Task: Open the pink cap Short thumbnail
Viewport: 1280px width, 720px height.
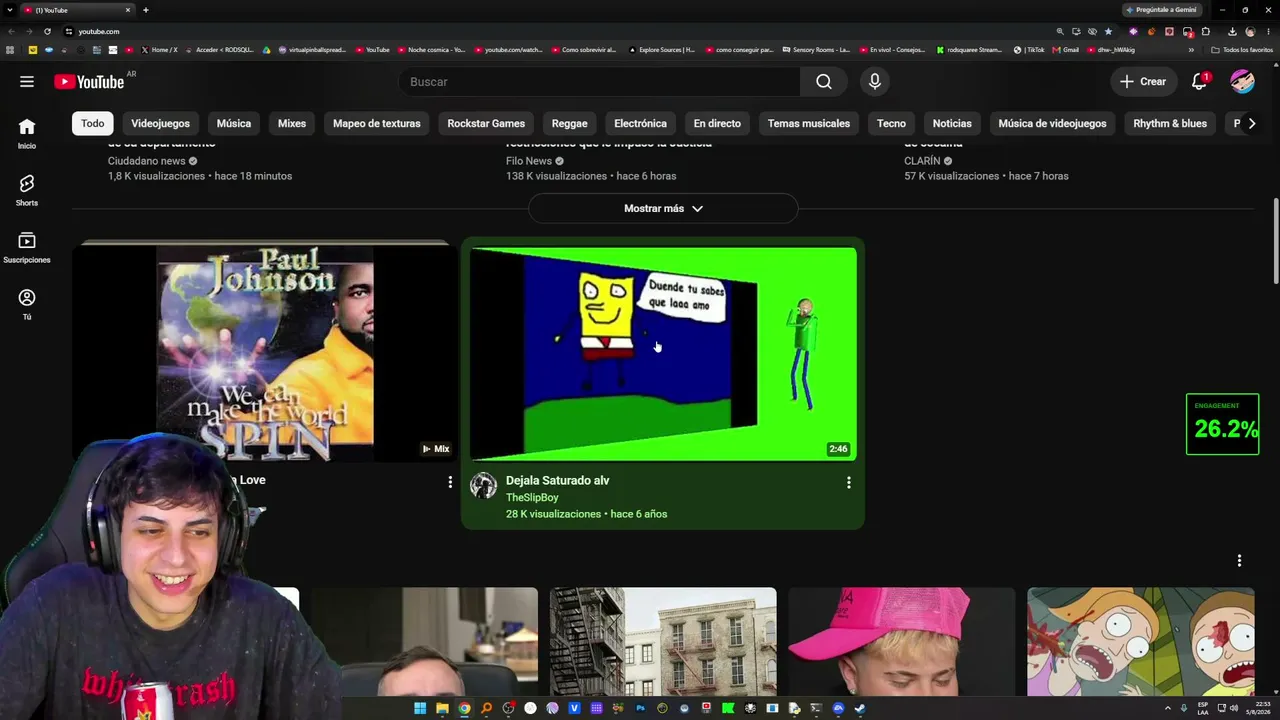Action: tap(901, 641)
